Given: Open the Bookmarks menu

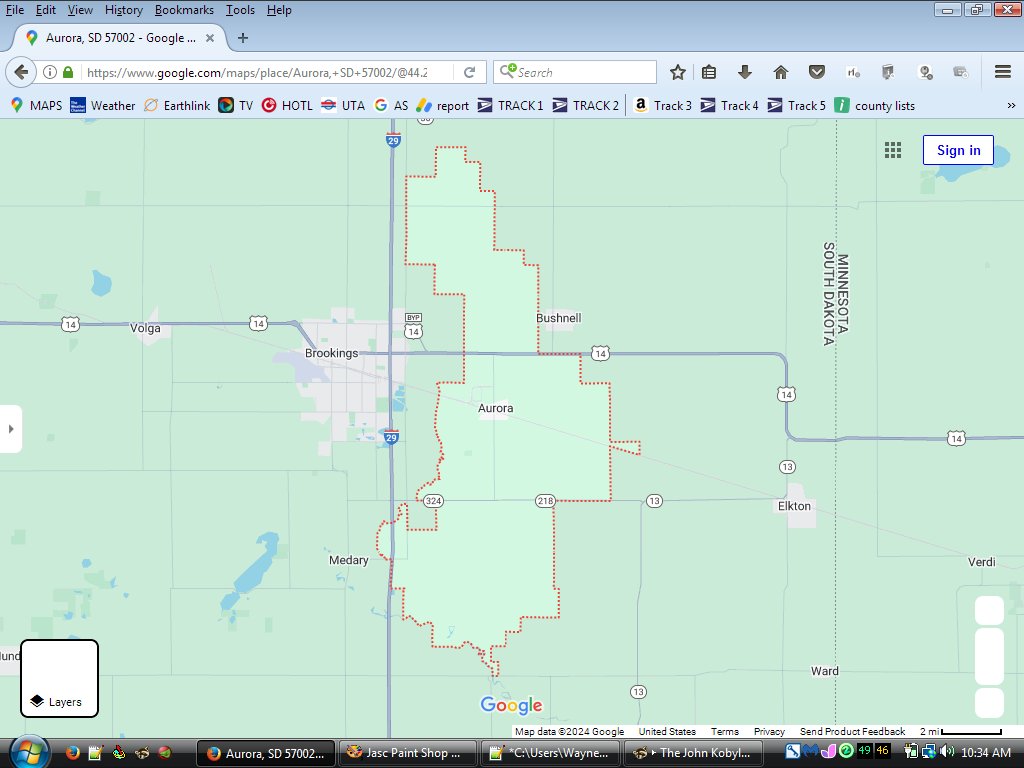Looking at the screenshot, I should point(184,10).
